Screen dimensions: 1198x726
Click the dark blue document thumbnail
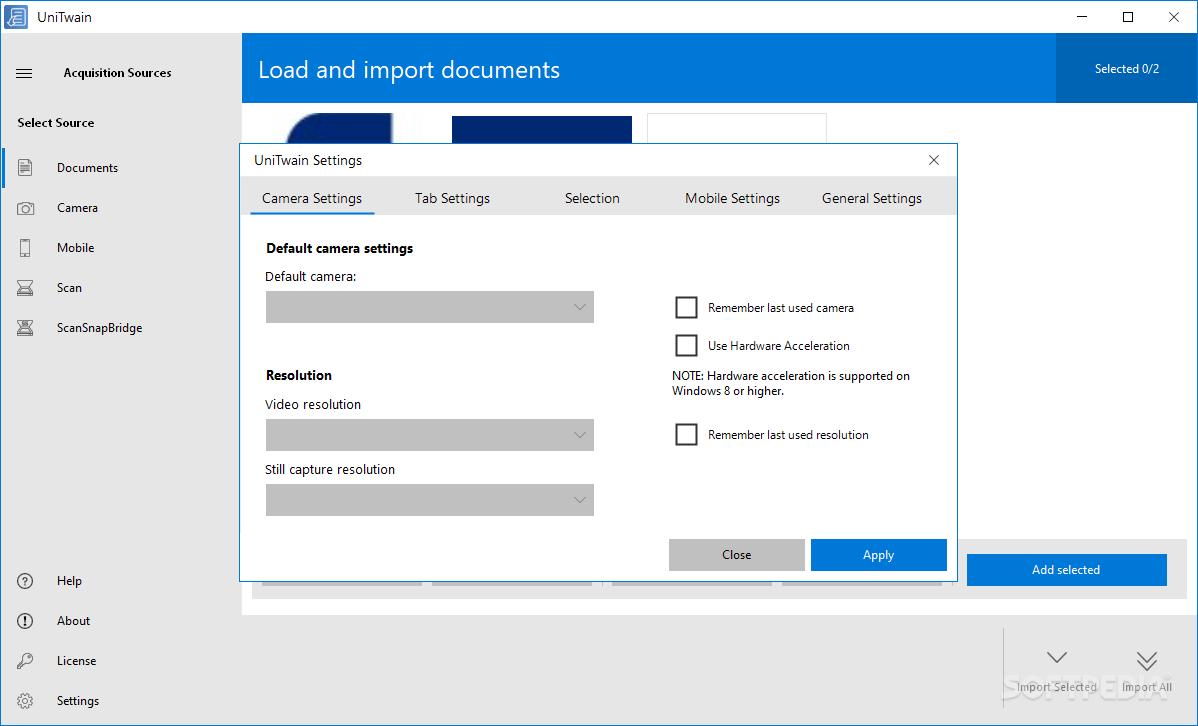(x=542, y=130)
